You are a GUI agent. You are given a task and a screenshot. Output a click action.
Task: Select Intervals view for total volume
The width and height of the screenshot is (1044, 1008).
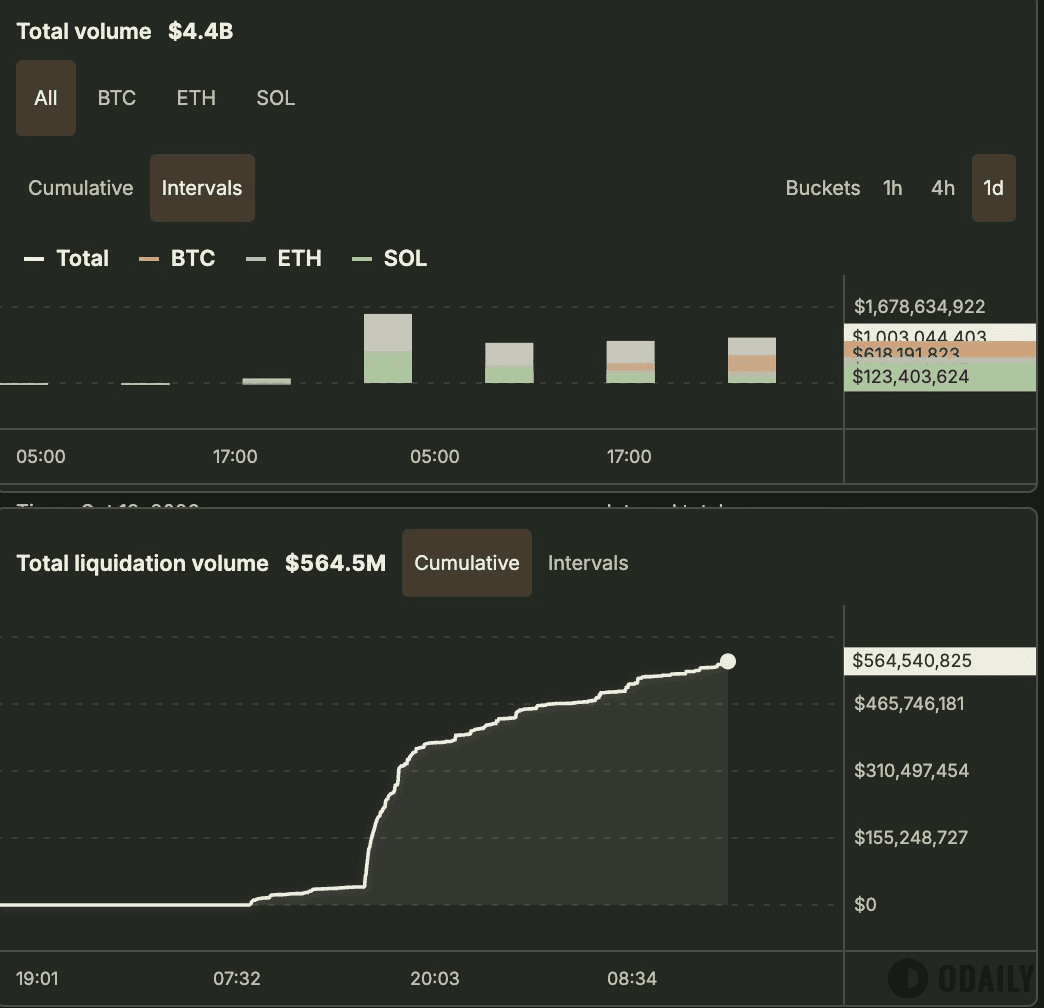click(x=202, y=188)
